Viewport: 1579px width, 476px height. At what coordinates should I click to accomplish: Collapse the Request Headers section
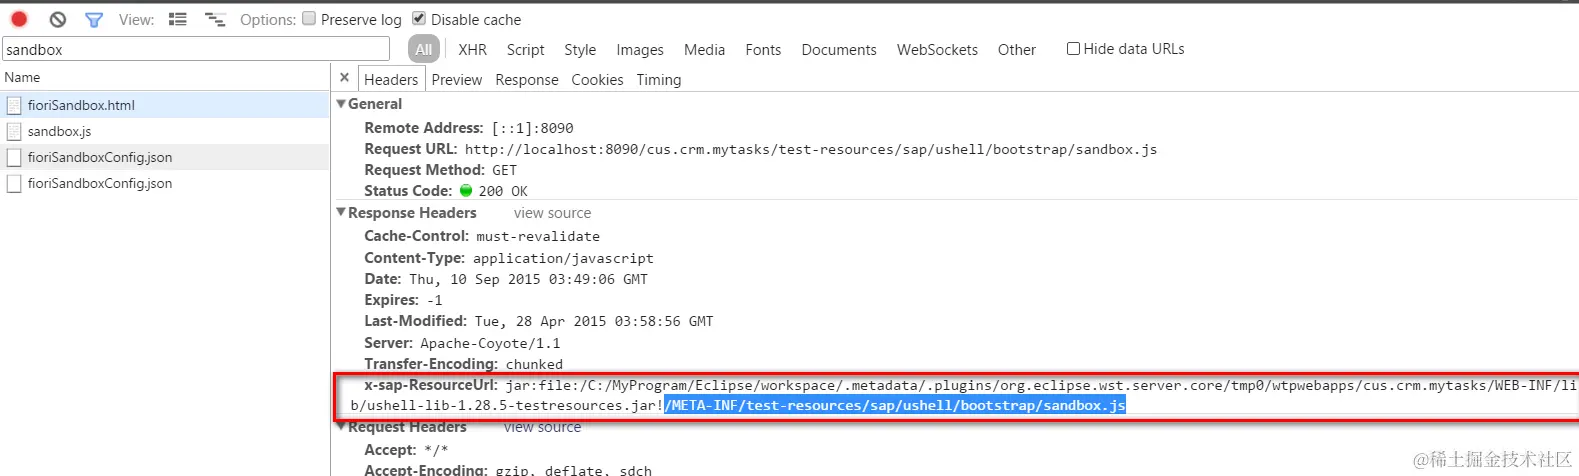[341, 427]
